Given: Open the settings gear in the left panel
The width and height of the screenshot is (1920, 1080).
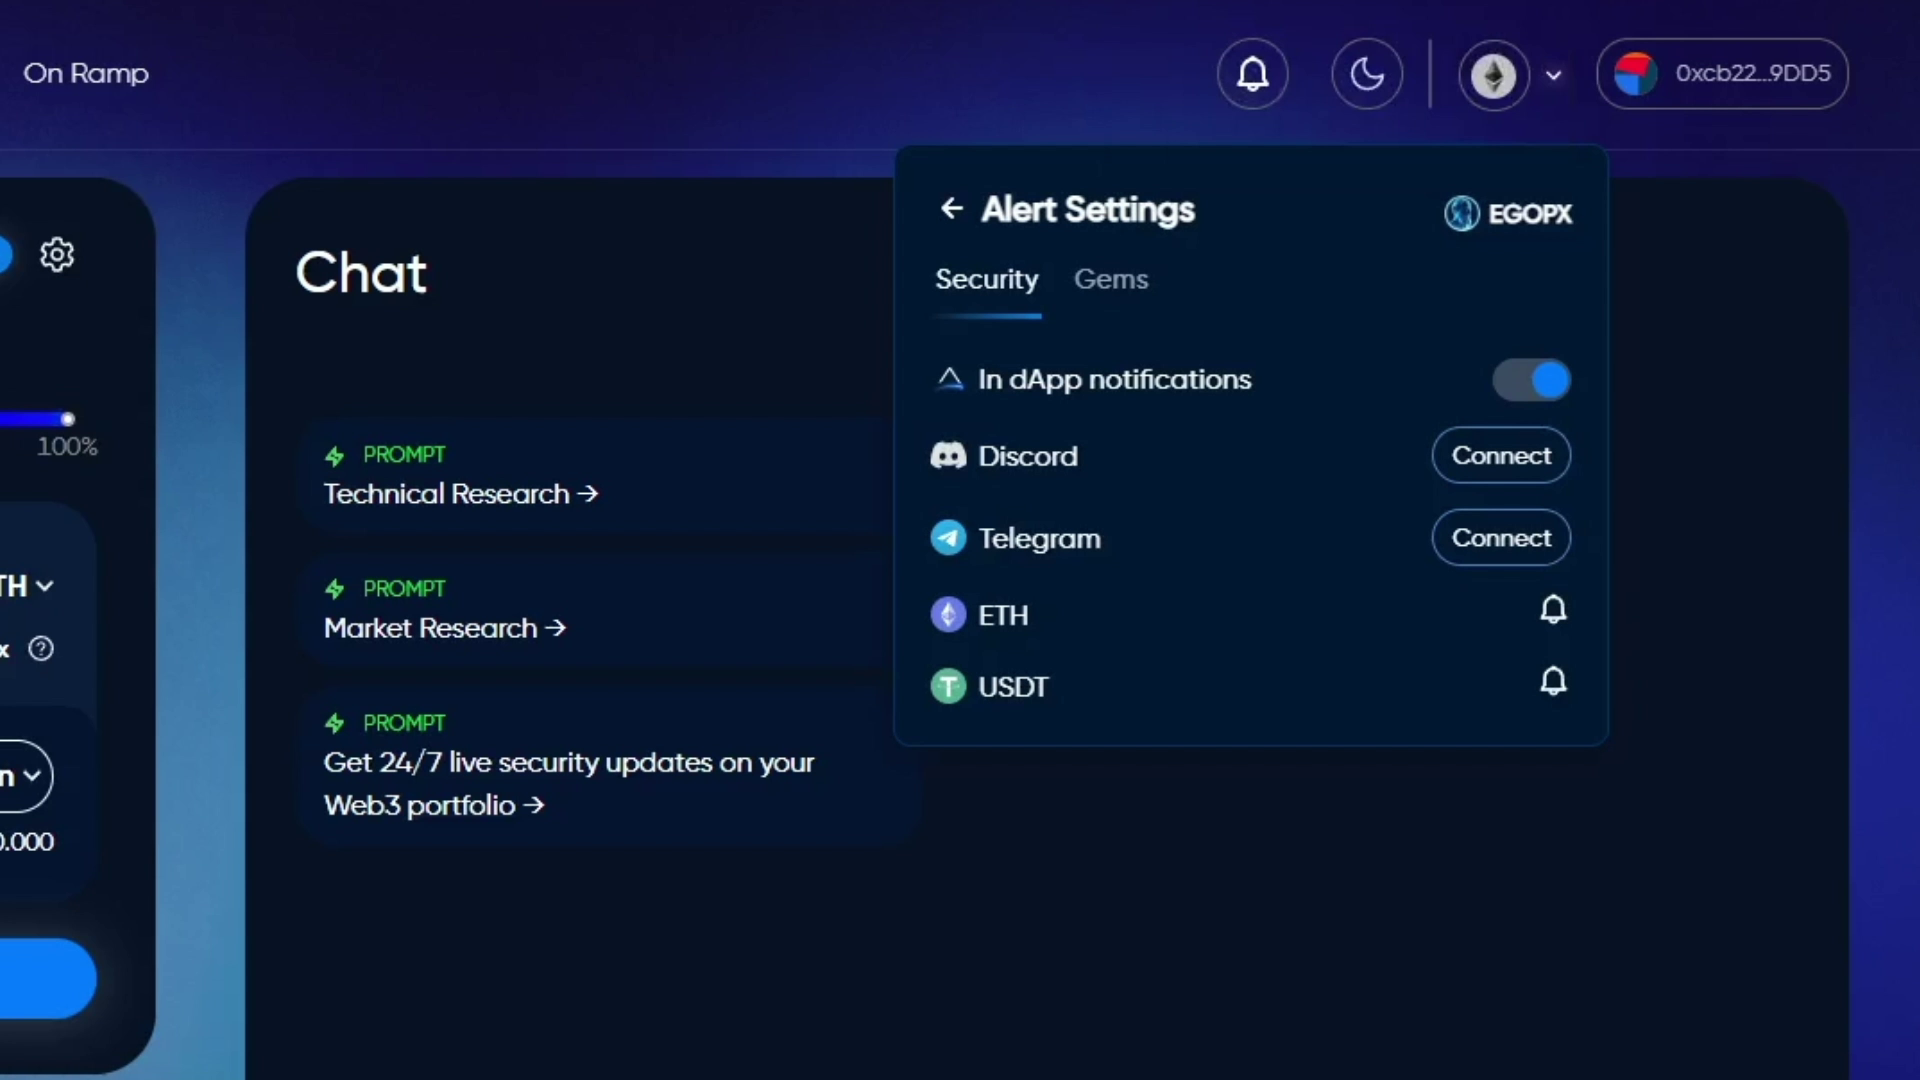Looking at the screenshot, I should 57,255.
